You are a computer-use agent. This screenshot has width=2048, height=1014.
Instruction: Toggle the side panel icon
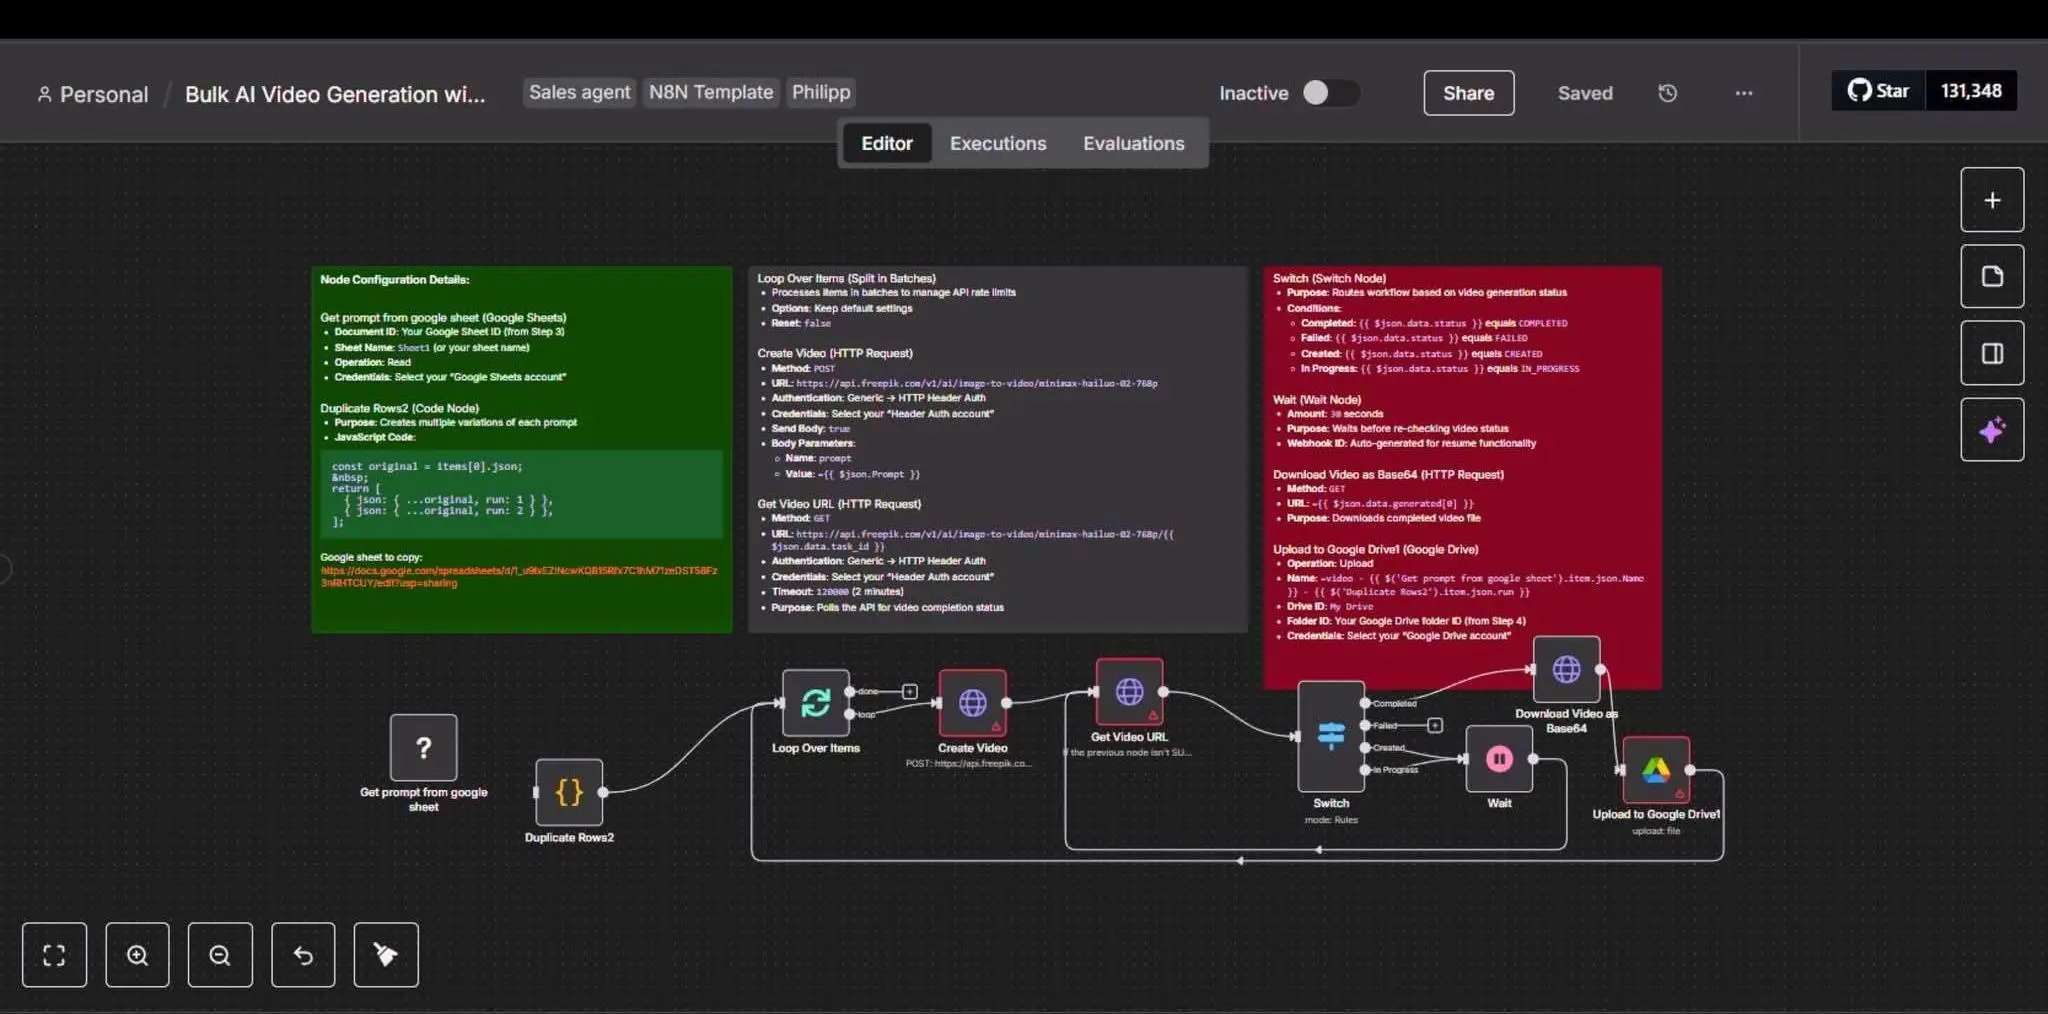coord(1992,353)
